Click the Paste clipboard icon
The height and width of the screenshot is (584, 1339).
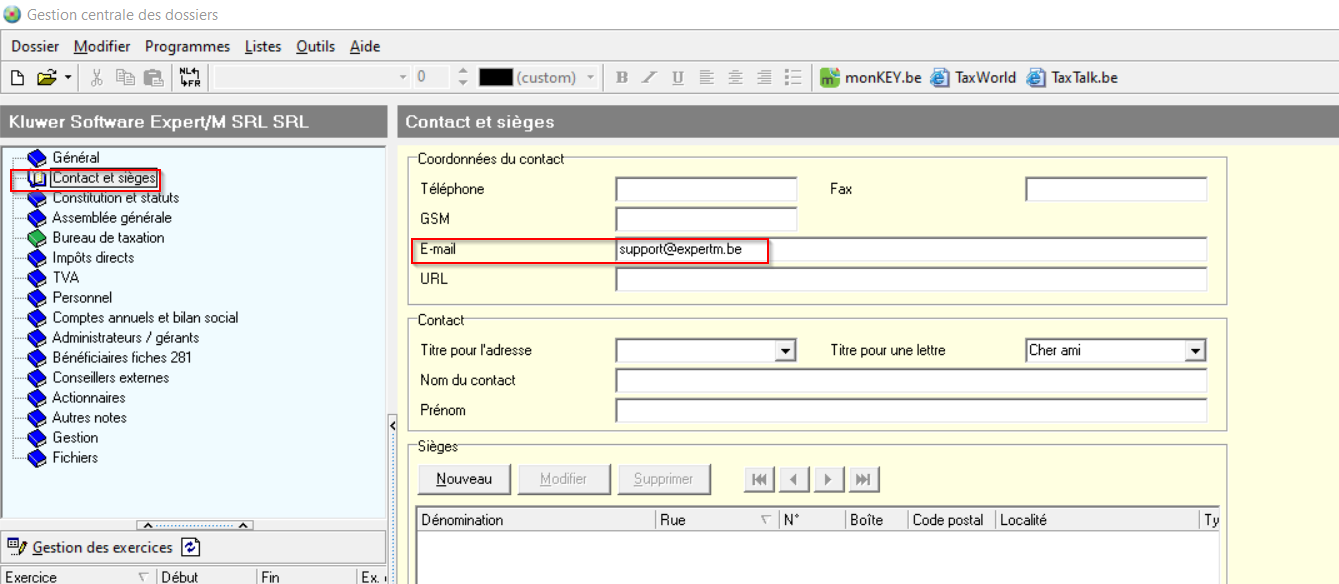[x=153, y=77]
